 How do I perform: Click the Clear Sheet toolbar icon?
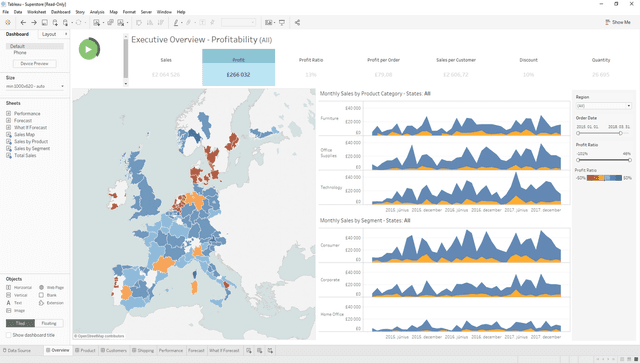(120, 22)
